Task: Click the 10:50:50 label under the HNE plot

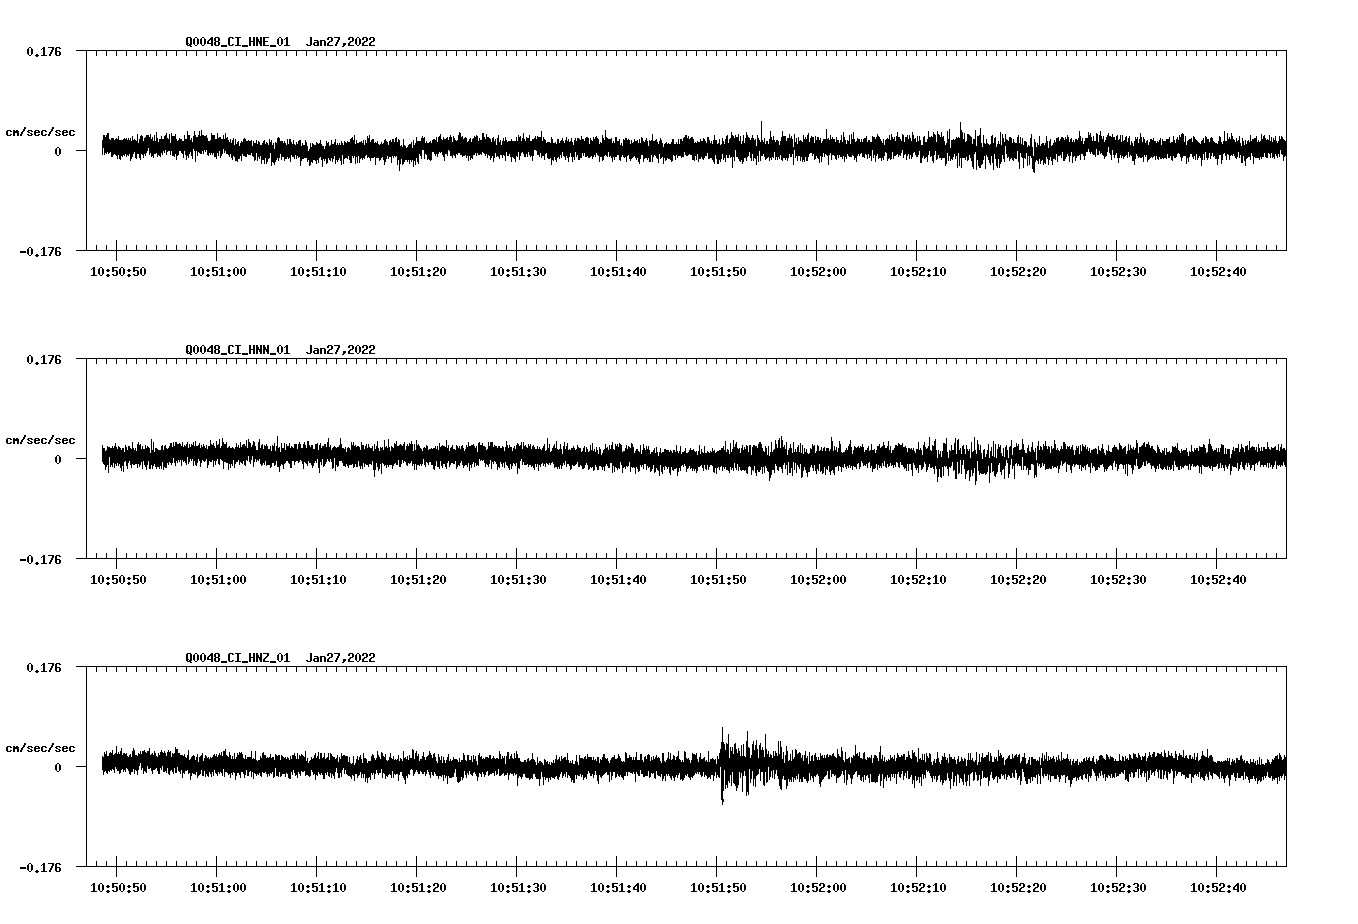Action: tap(118, 272)
